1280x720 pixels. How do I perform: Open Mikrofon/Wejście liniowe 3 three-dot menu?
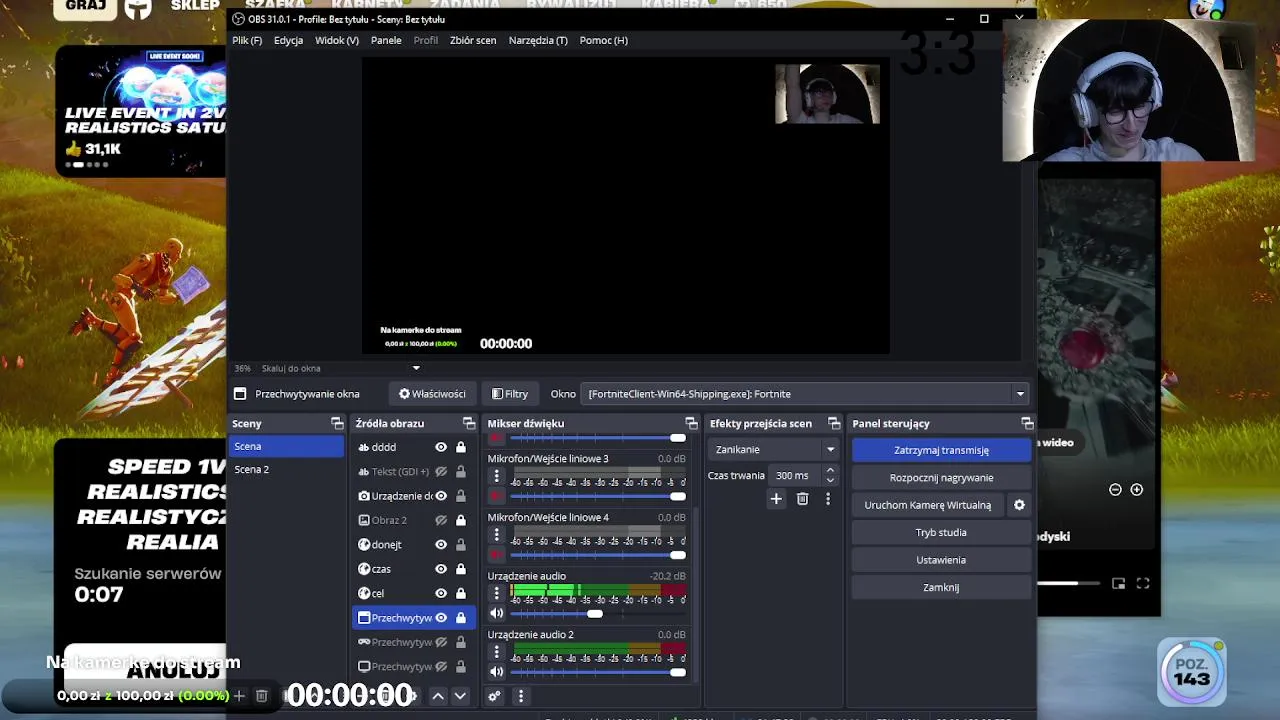click(497, 476)
